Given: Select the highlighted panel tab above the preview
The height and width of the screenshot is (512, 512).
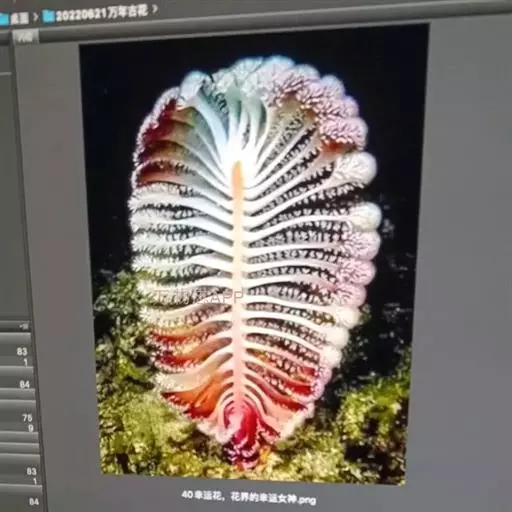Looking at the screenshot, I should click(x=26, y=37).
